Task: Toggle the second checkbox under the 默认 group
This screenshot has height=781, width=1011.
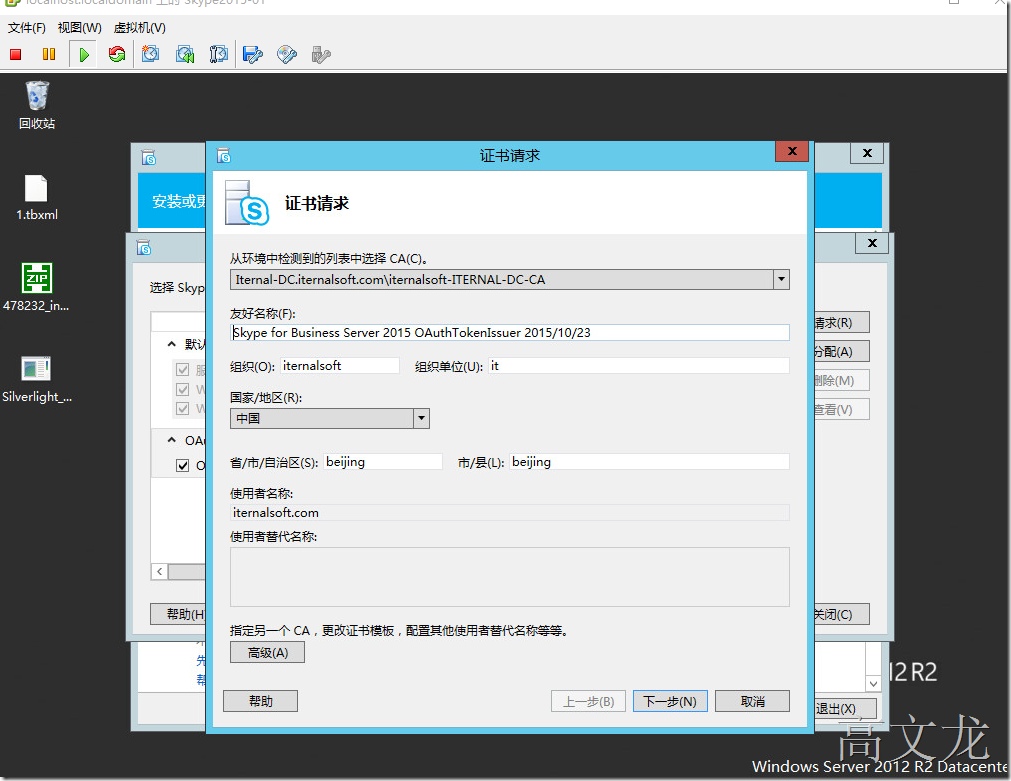Action: (x=182, y=390)
